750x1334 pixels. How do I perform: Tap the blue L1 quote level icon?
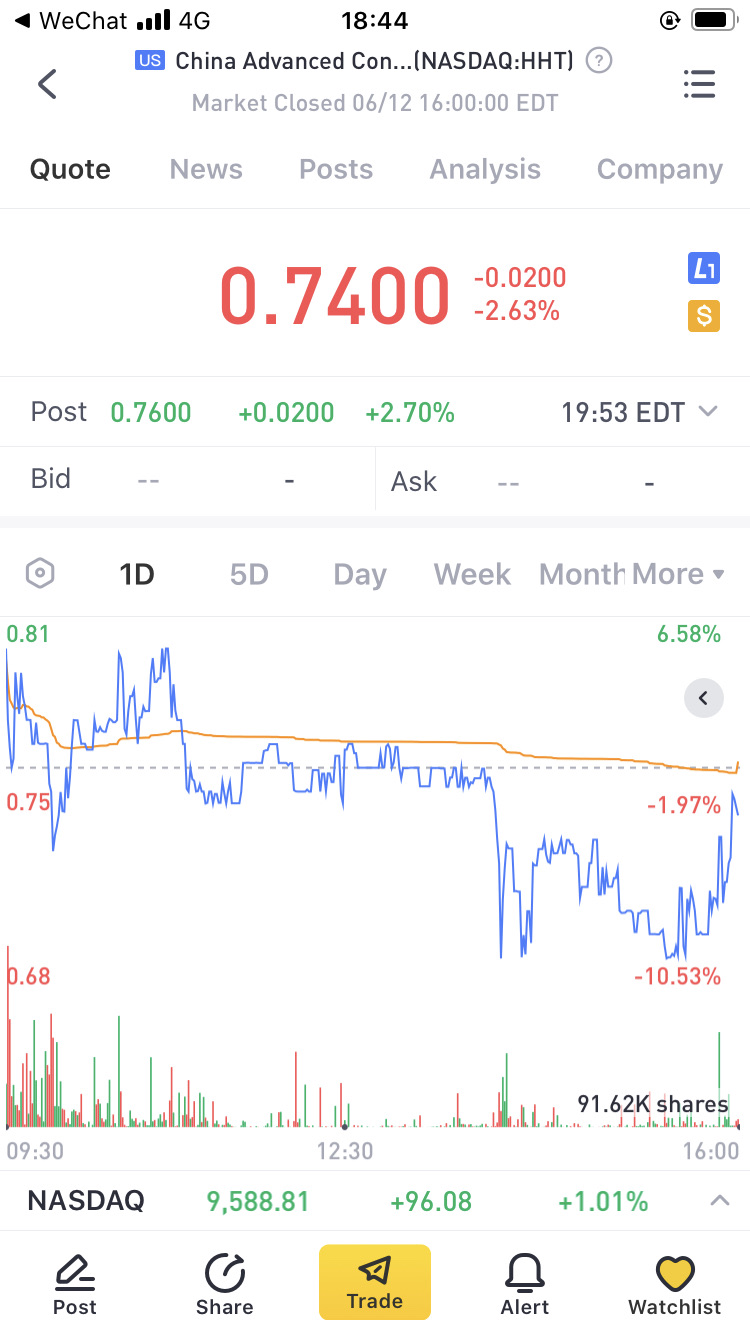tap(704, 268)
